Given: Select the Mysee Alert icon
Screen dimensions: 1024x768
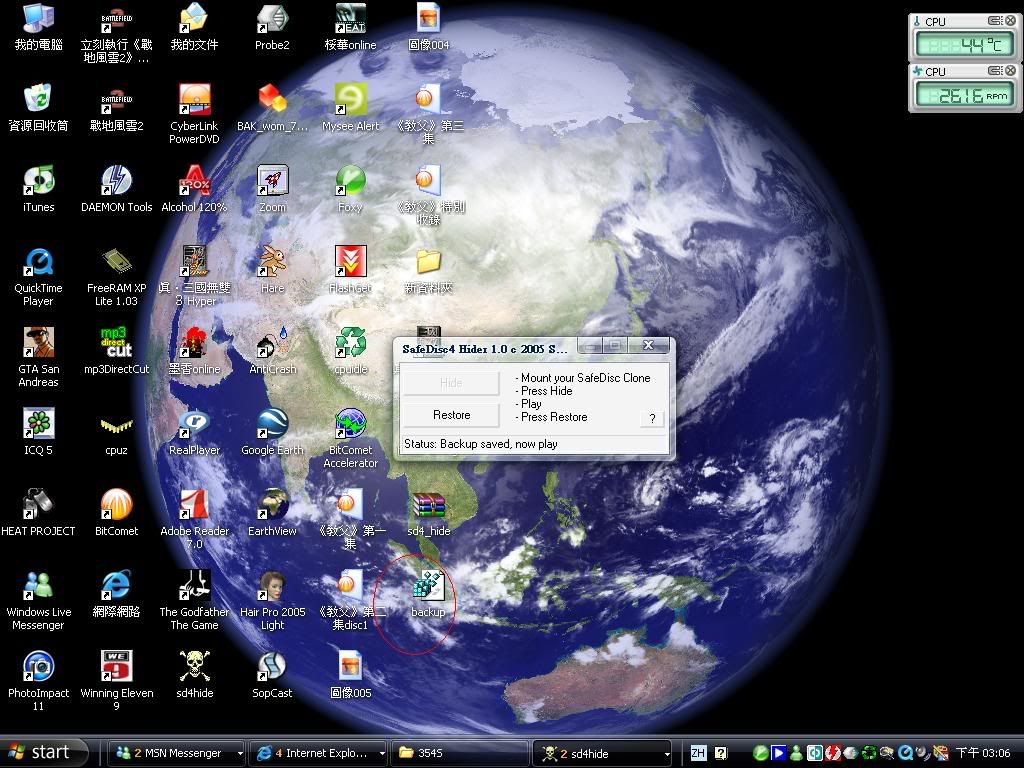Looking at the screenshot, I should point(351,100).
